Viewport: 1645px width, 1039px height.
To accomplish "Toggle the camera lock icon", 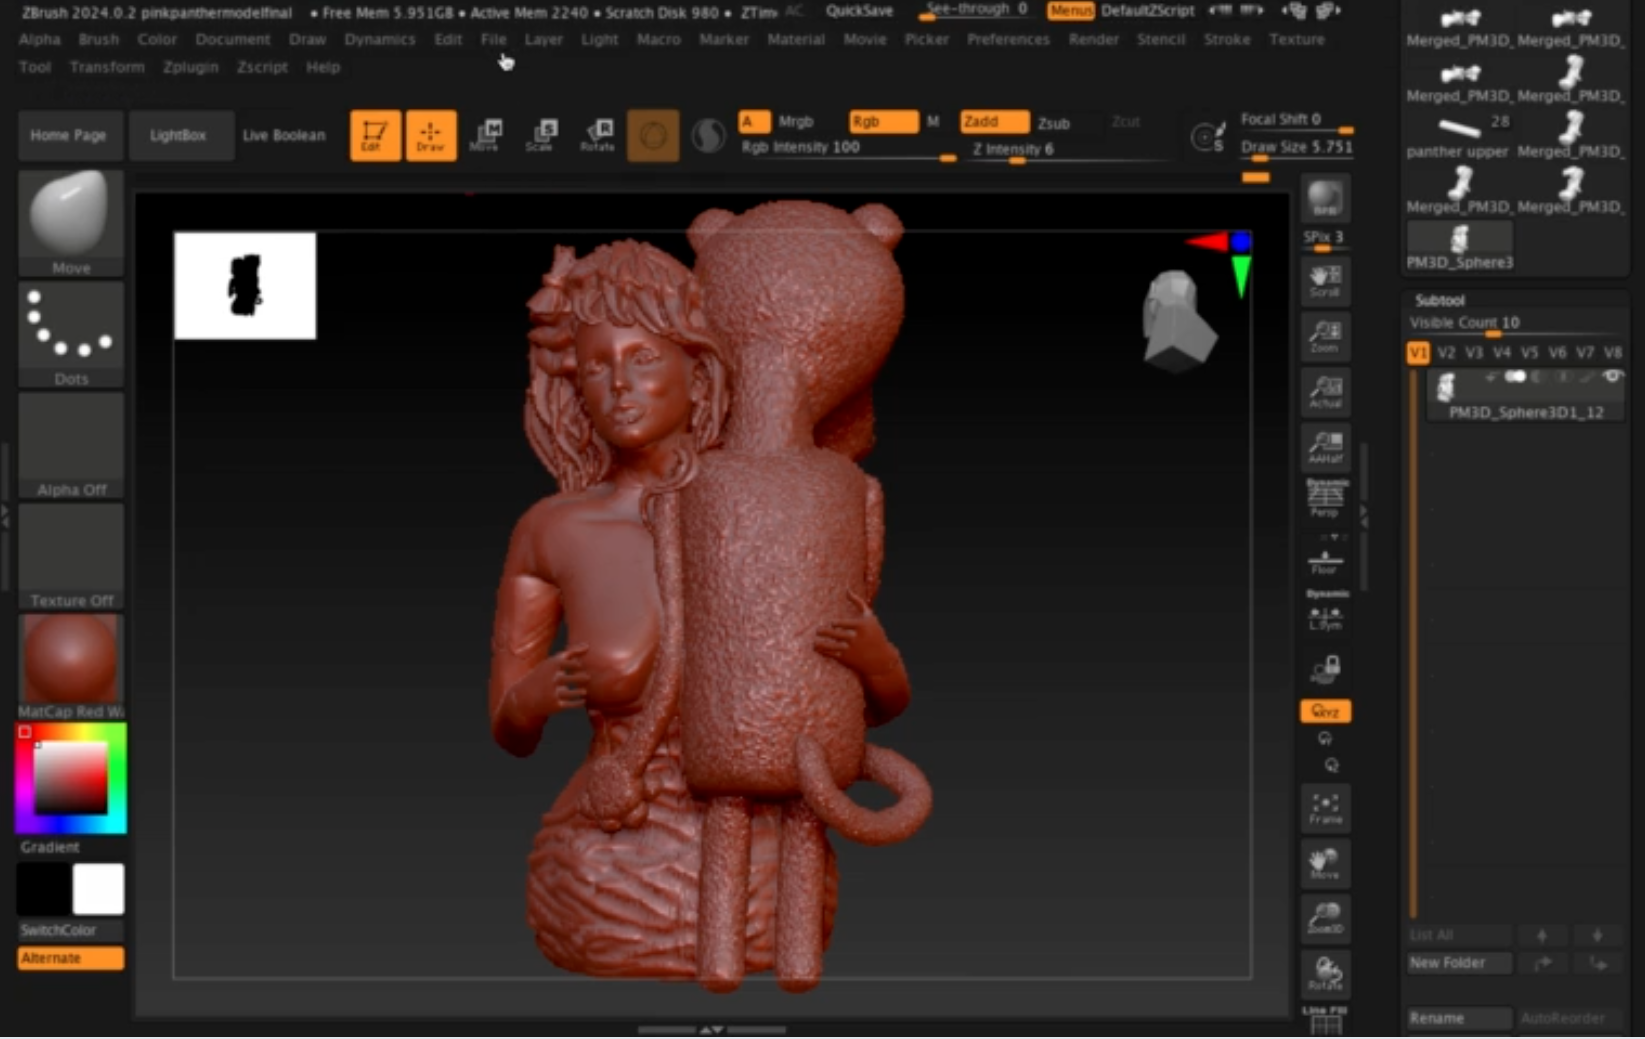I will 1325,667.
